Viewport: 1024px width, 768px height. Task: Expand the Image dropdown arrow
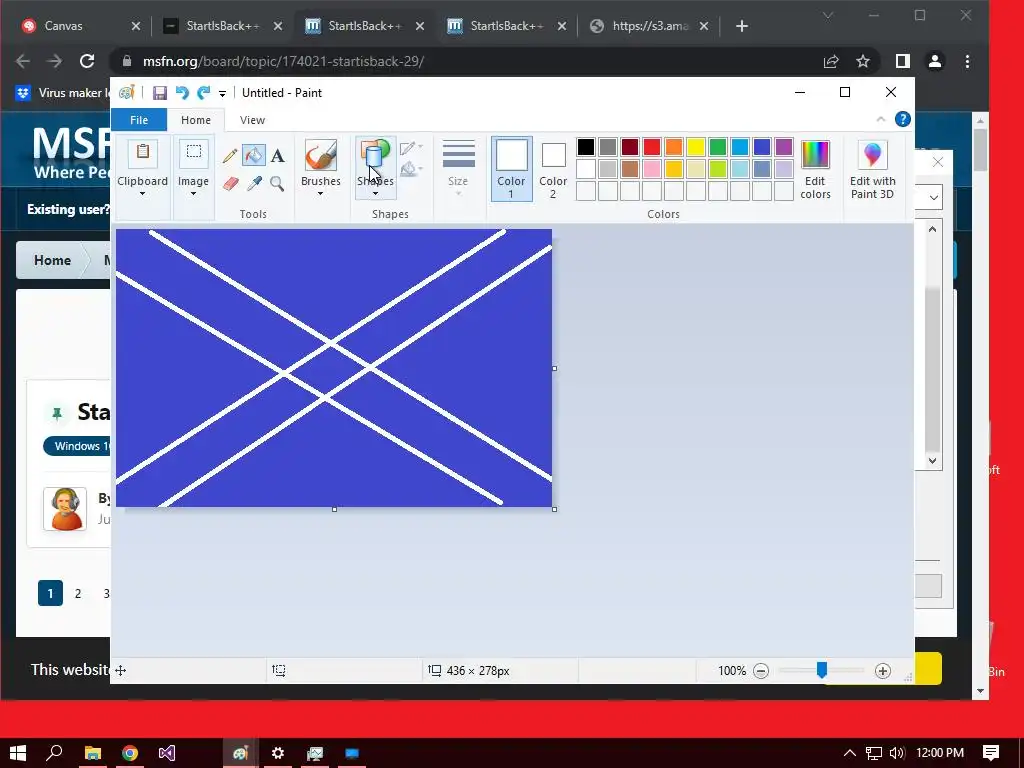[x=193, y=194]
